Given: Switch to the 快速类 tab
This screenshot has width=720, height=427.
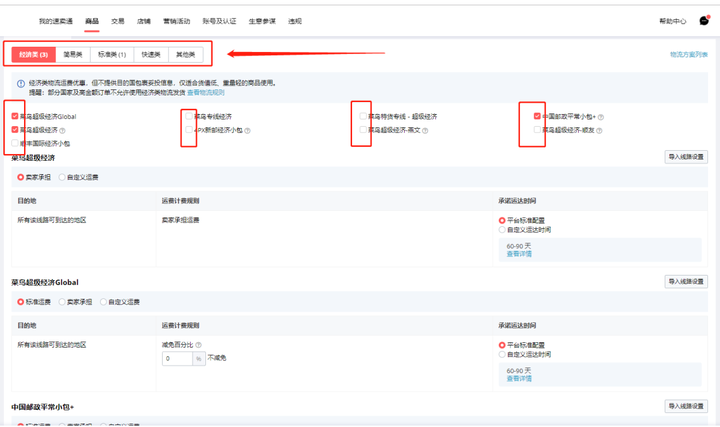Looking at the screenshot, I should (x=151, y=54).
